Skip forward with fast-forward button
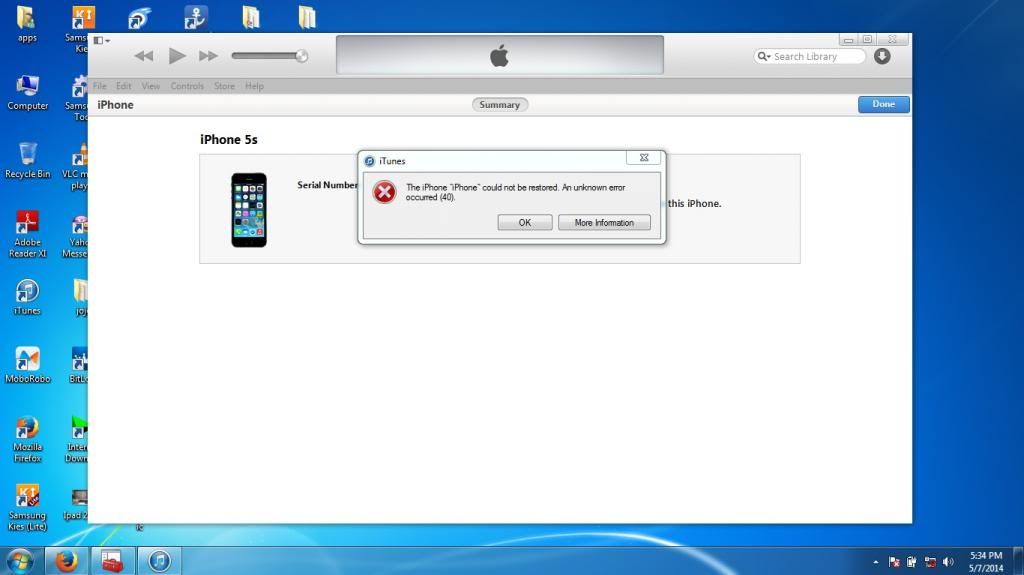 click(x=208, y=56)
